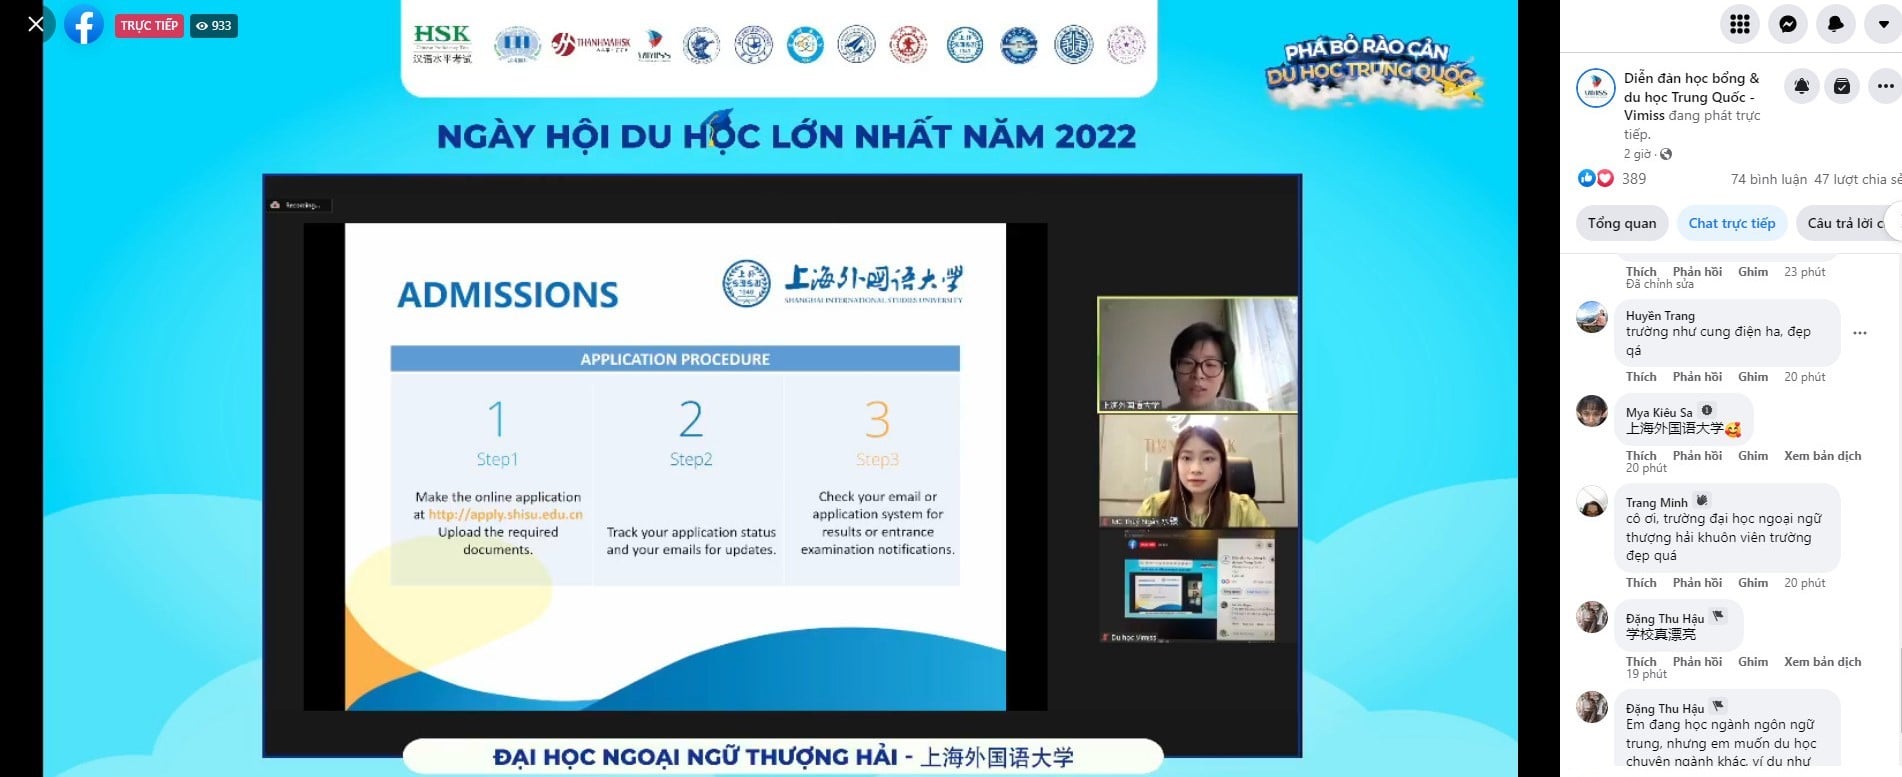Viewport: 1902px width, 777px height.
Task: Click Phản hồi beside the 23 phút timestamp
Action: coord(1697,272)
